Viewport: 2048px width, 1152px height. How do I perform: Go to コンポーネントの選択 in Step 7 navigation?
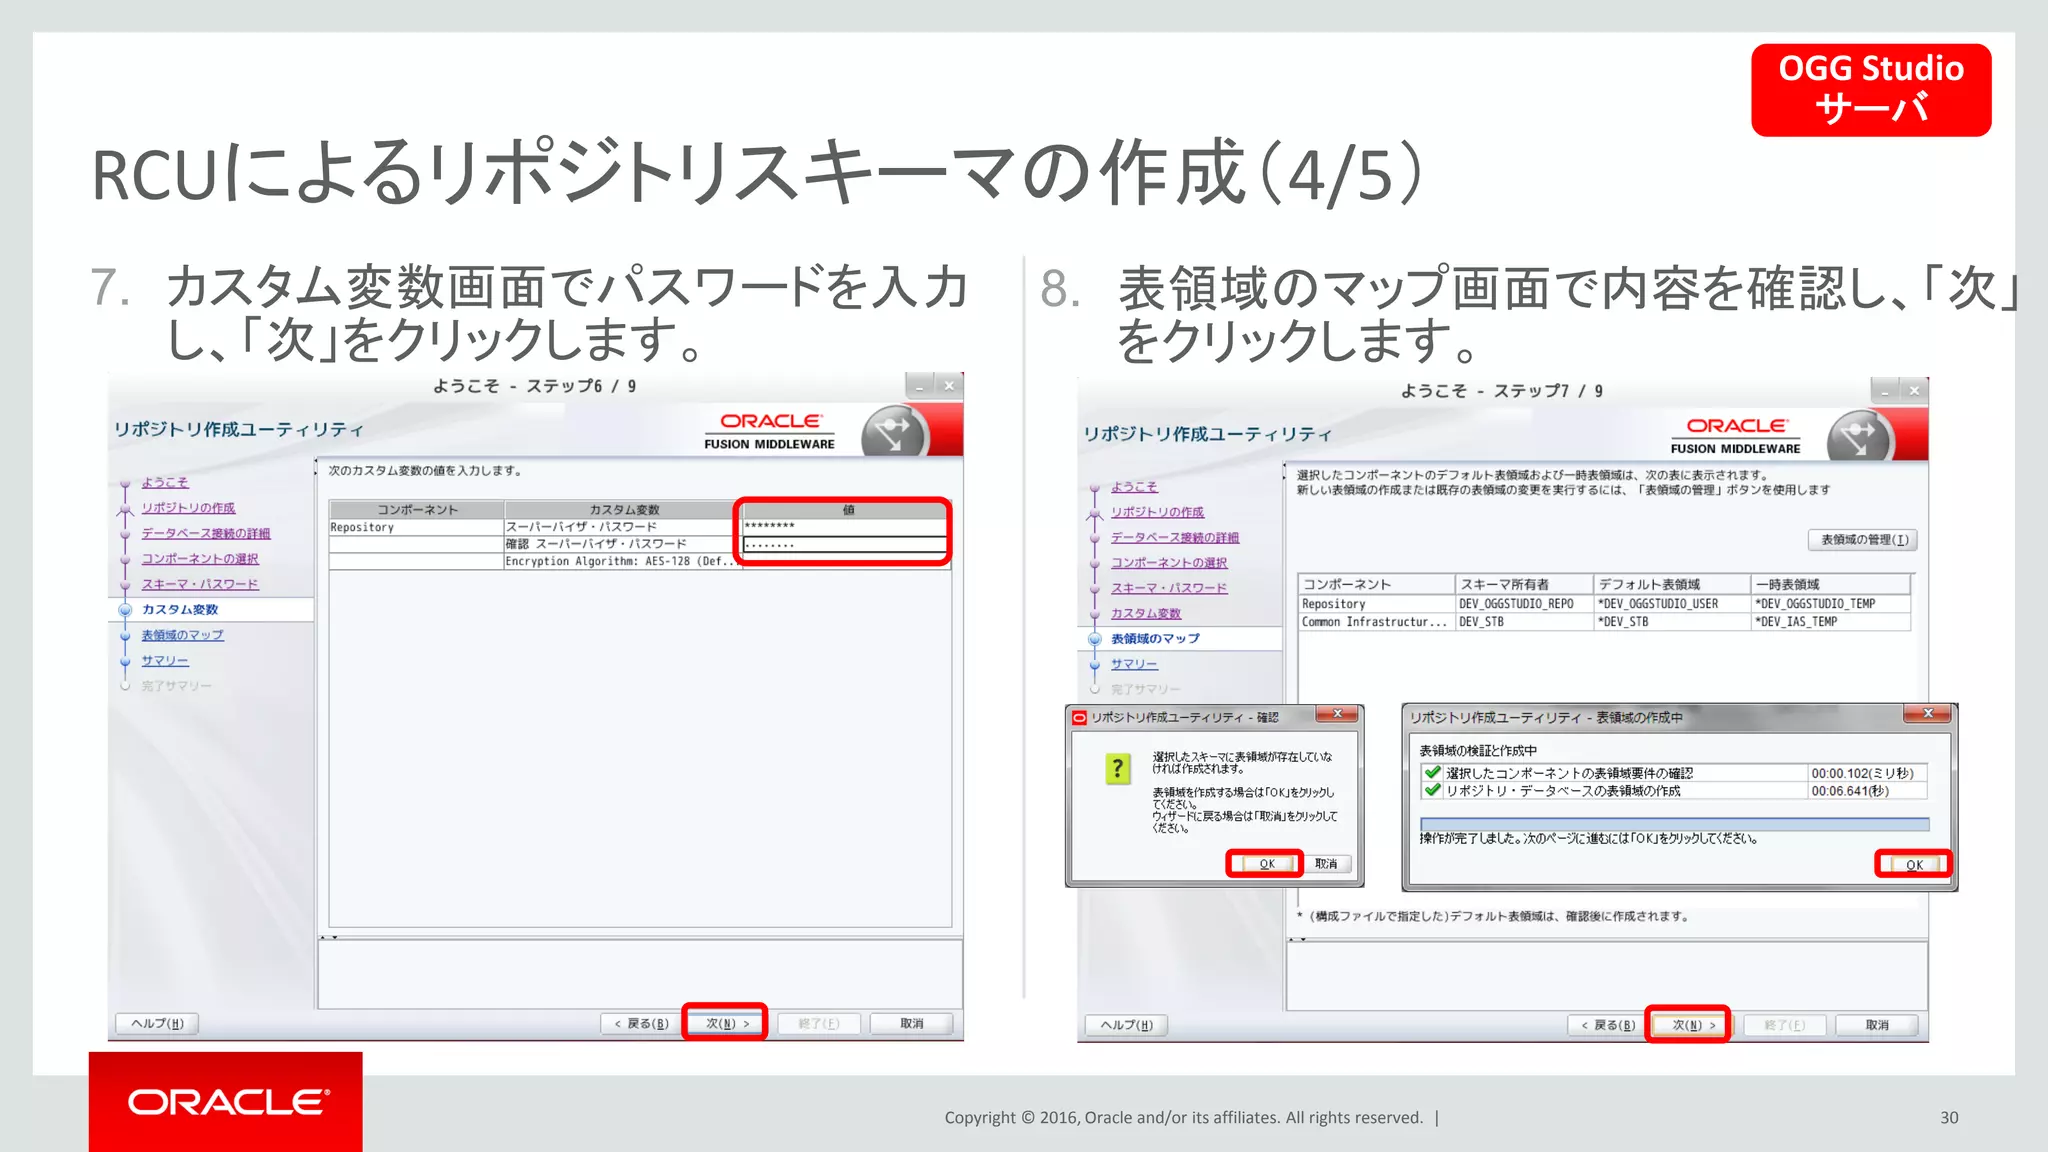1169,563
